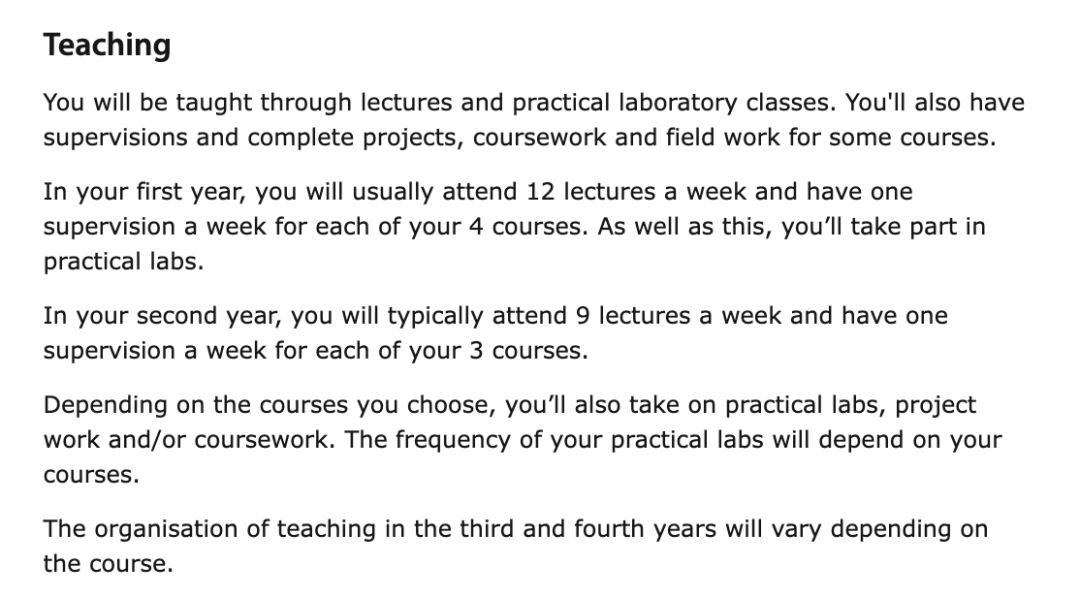Click the words "the course." at the end
Screen dimensions: 1080x597
coord(108,564)
